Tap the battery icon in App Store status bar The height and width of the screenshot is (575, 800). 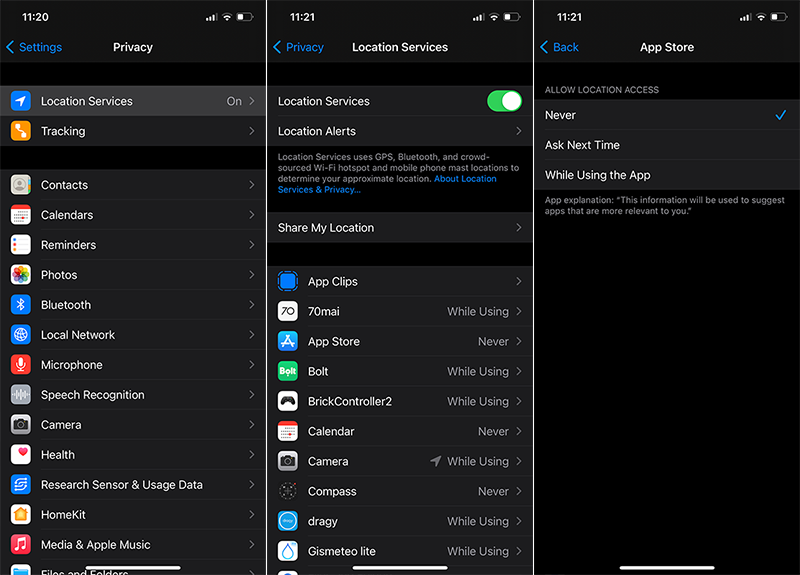tap(779, 17)
